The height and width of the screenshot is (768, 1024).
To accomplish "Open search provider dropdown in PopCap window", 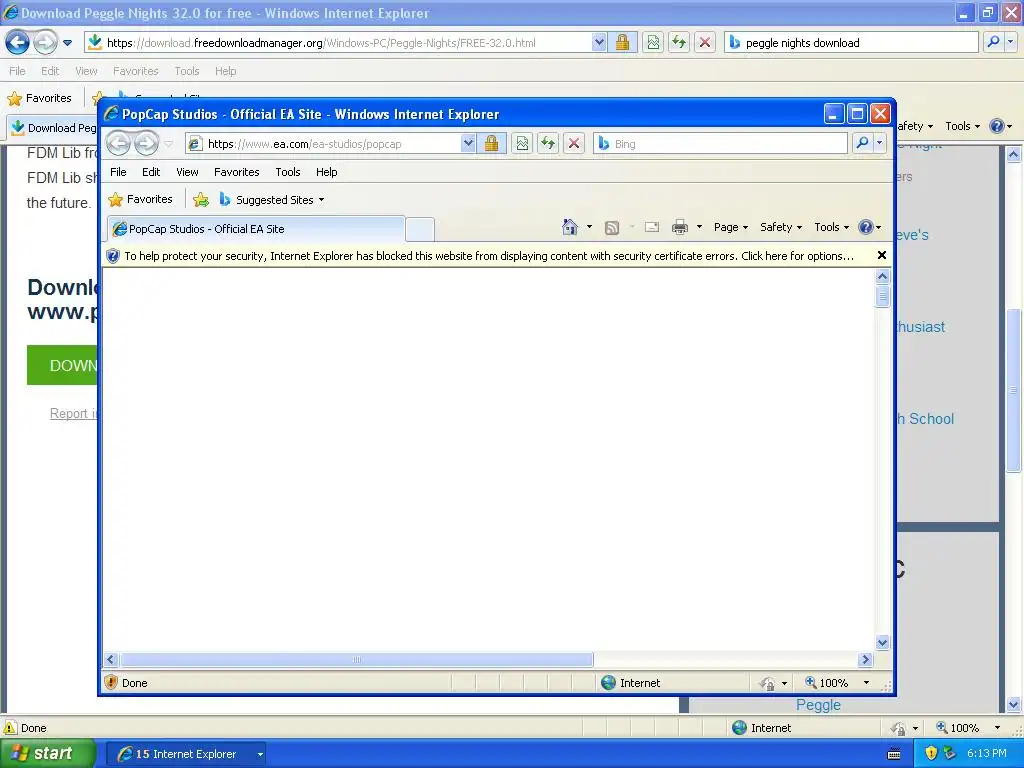I will 880,143.
